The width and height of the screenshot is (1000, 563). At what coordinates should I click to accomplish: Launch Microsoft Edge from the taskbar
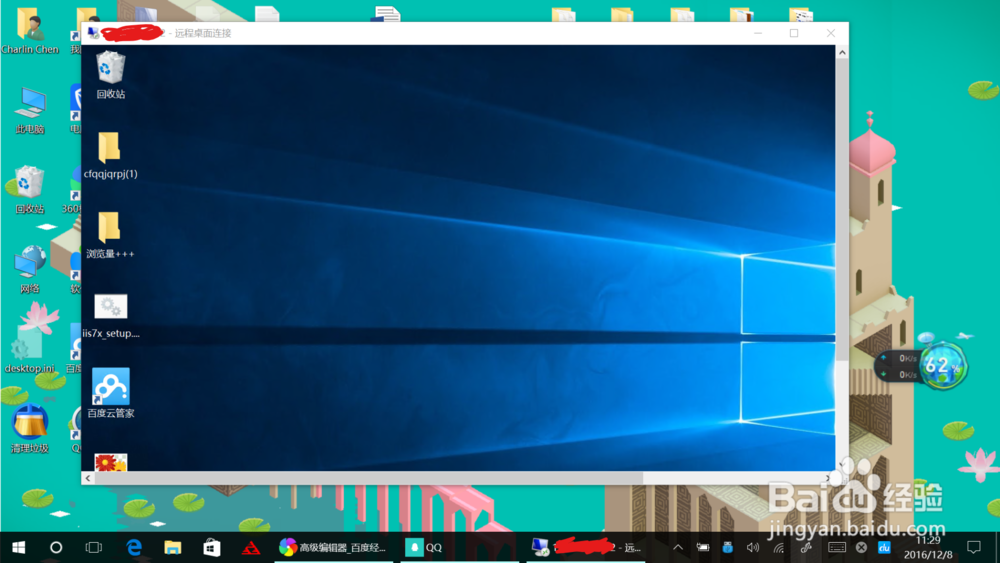pyautogui.click(x=134, y=547)
